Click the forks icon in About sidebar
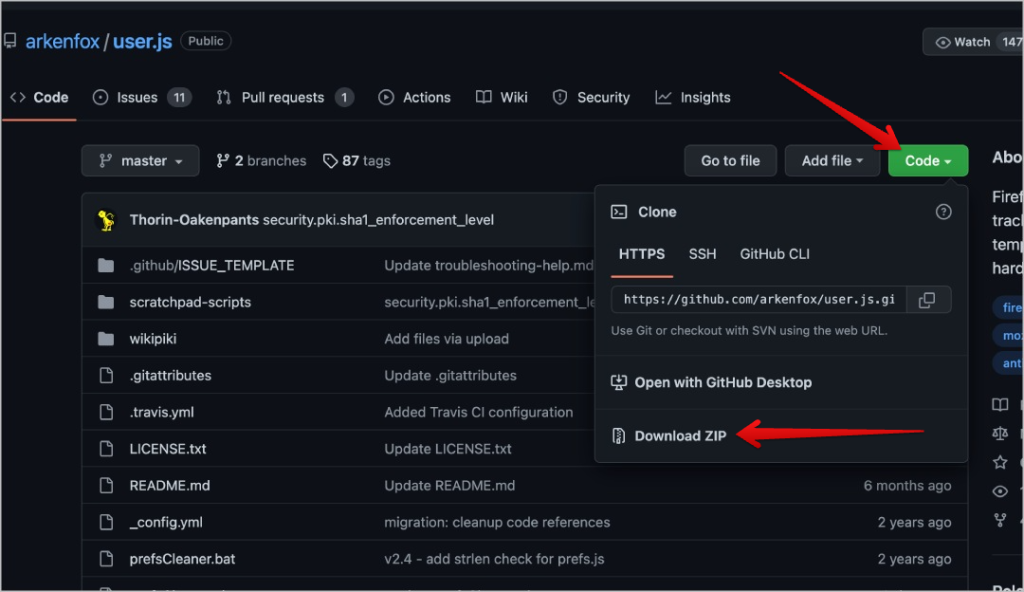Screen dimensions: 1024x592 (x=1000, y=520)
